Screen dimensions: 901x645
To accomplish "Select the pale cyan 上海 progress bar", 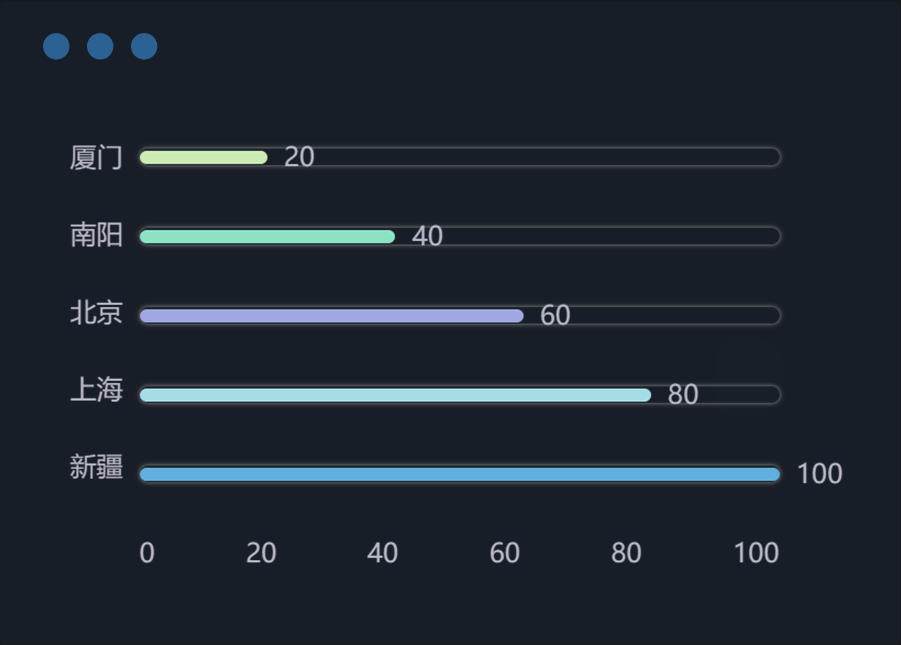I will click(x=395, y=395).
